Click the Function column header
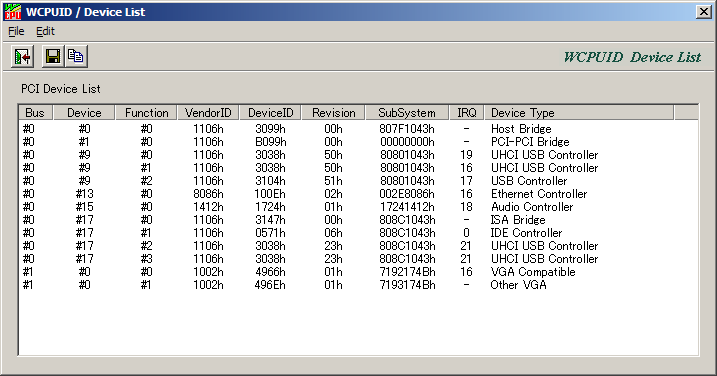Viewport: 717px width, 376px height. pos(146,113)
